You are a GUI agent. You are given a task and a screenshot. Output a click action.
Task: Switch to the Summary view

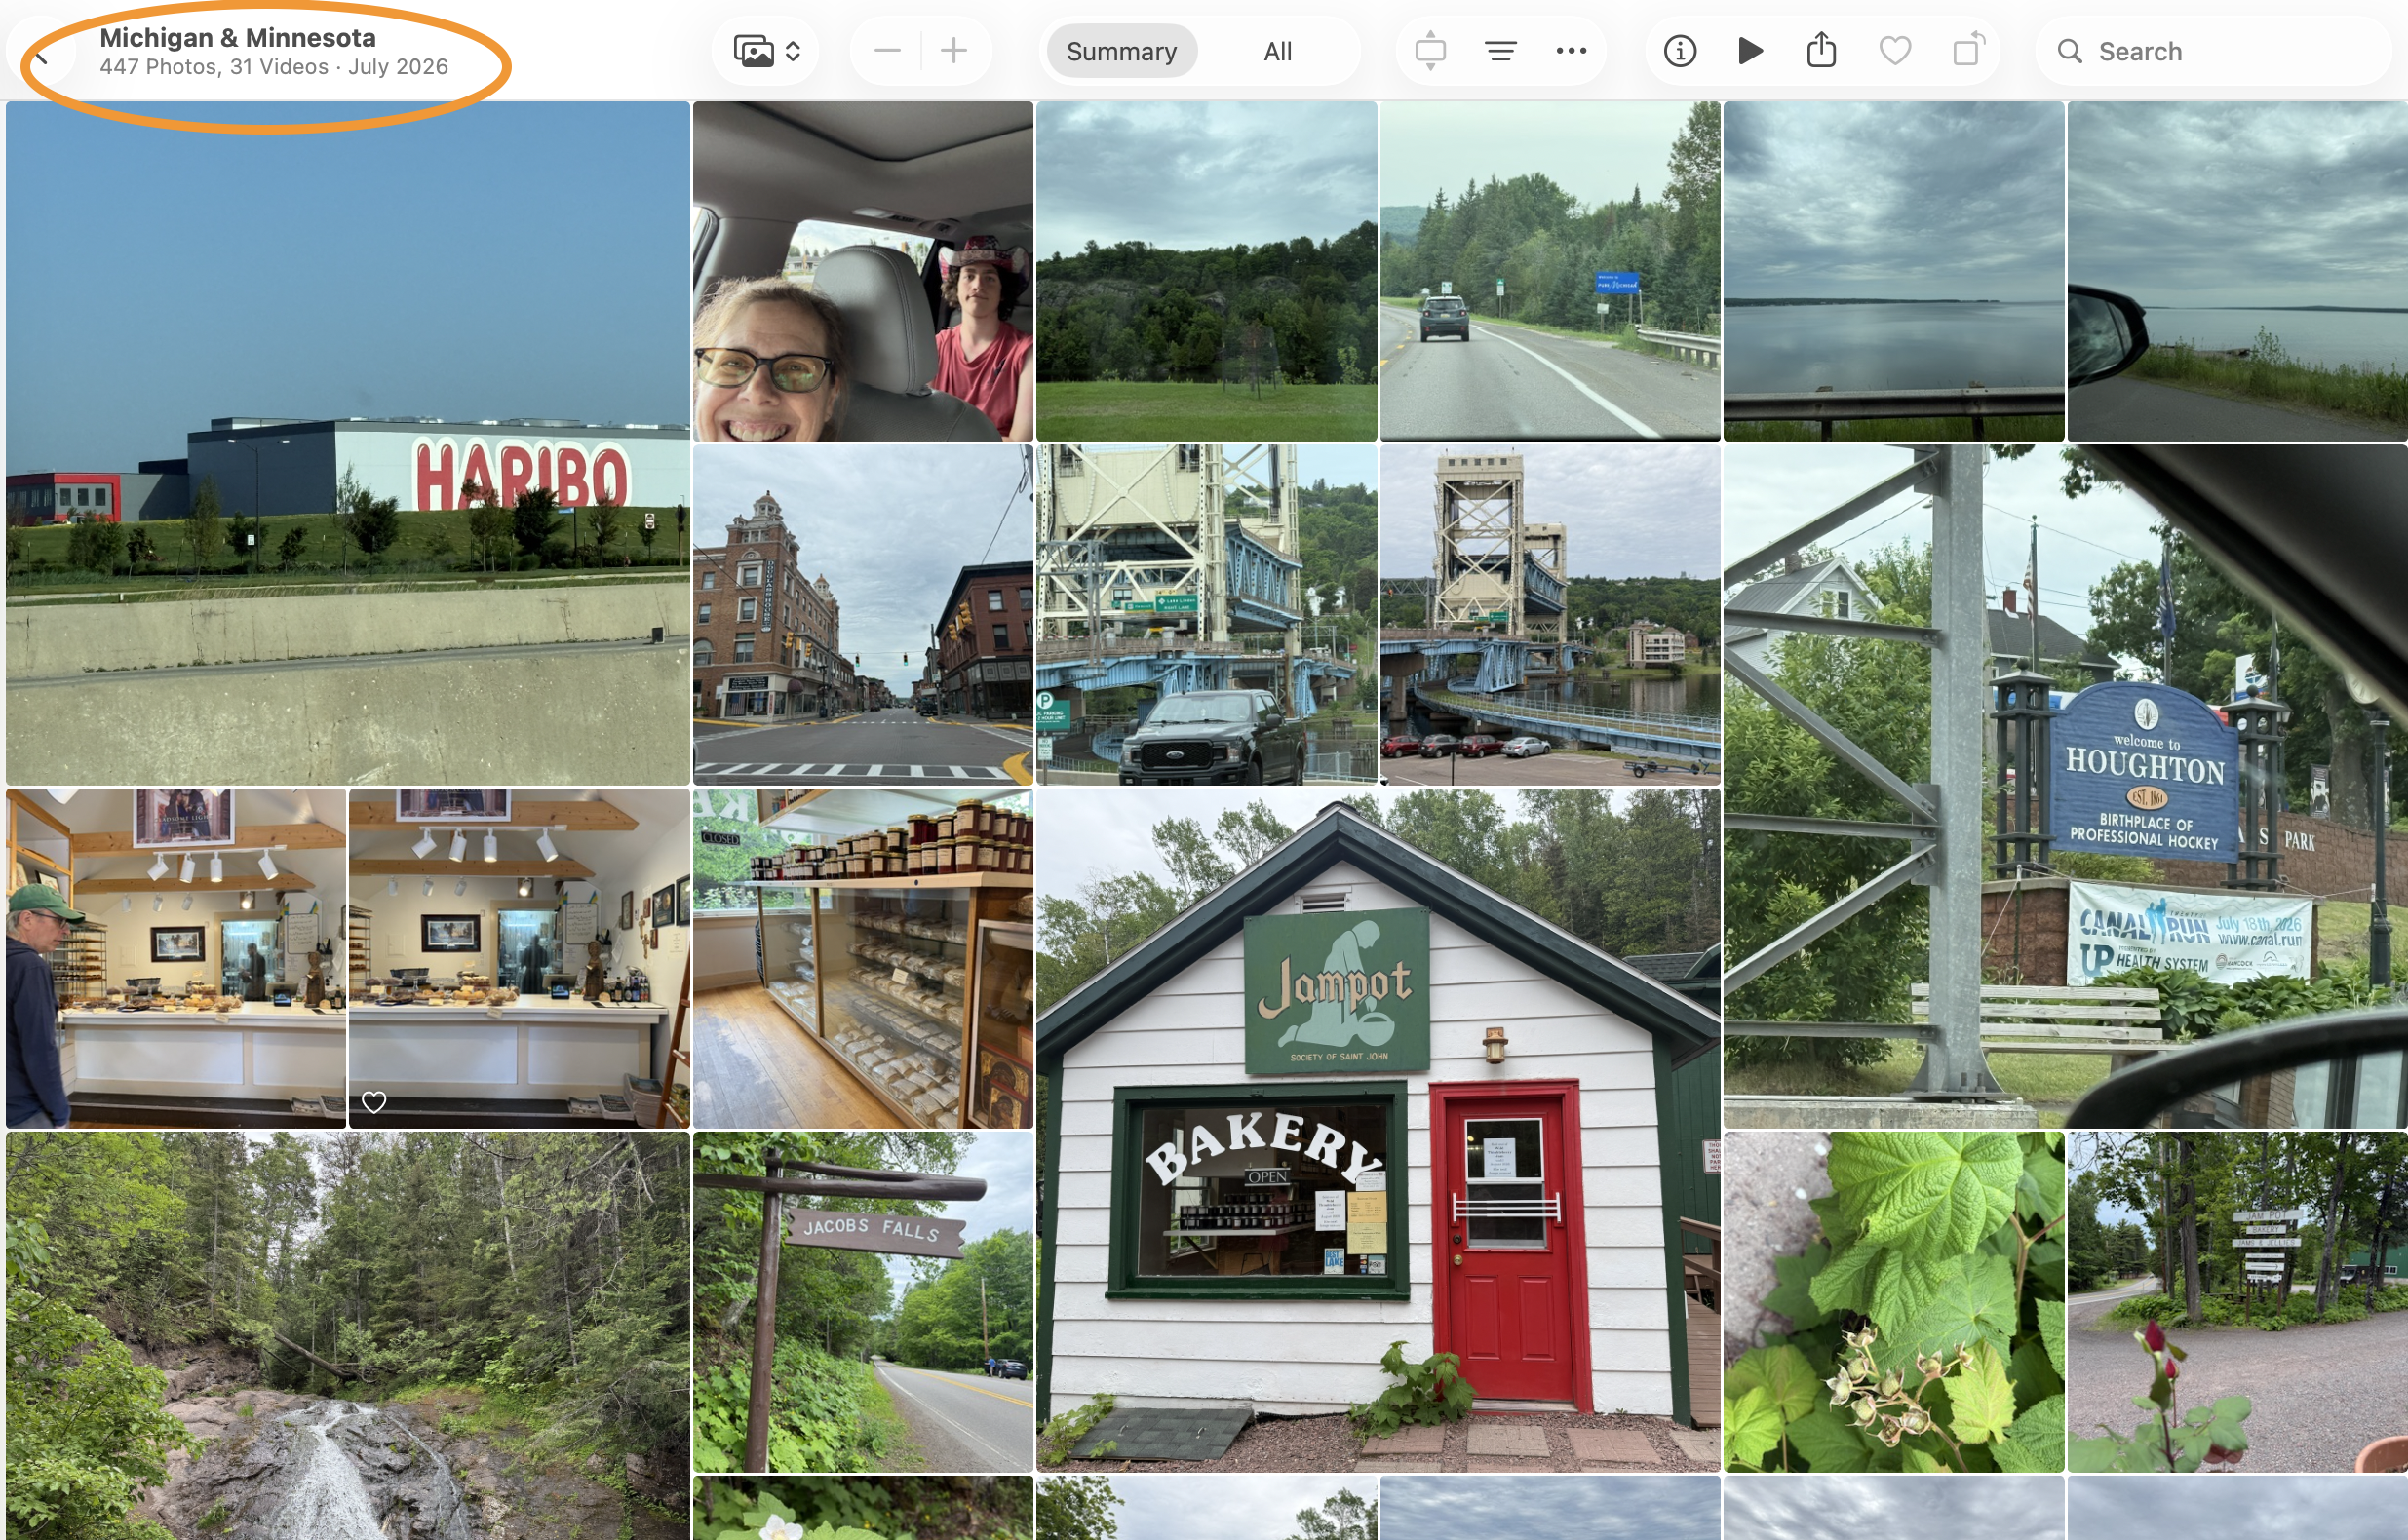1121,51
